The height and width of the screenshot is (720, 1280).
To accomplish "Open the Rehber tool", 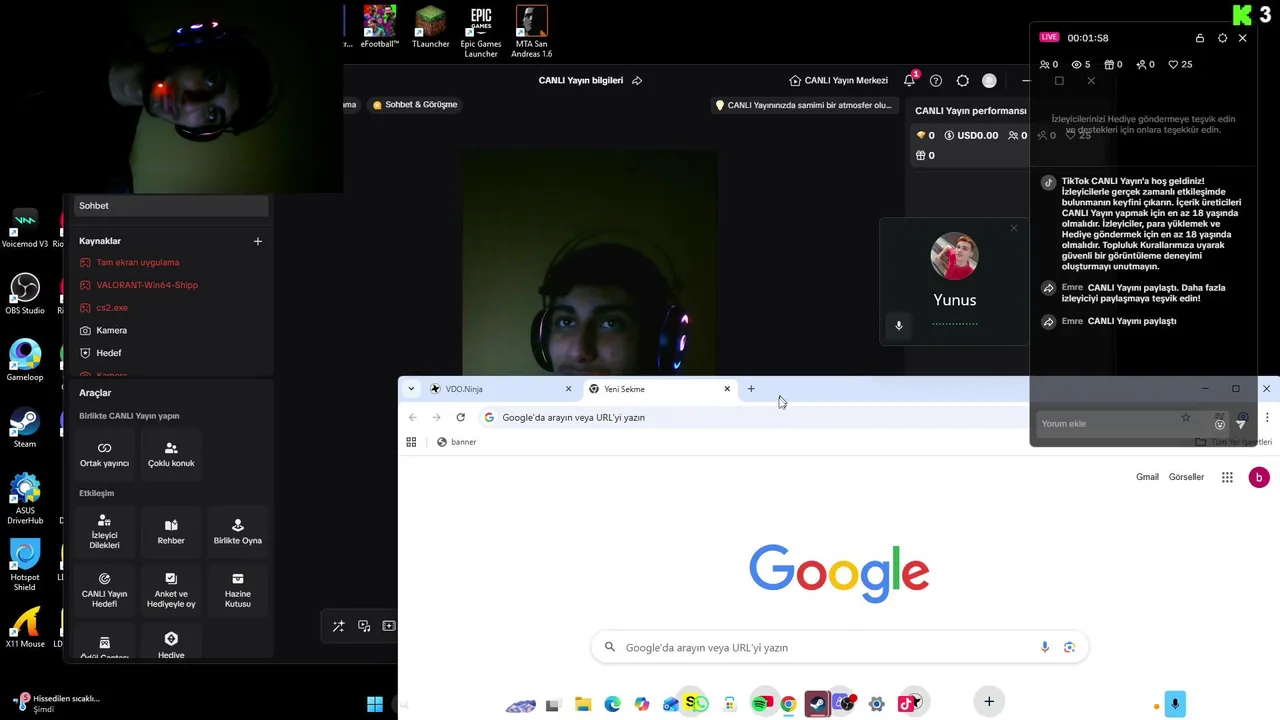I will pyautogui.click(x=171, y=532).
